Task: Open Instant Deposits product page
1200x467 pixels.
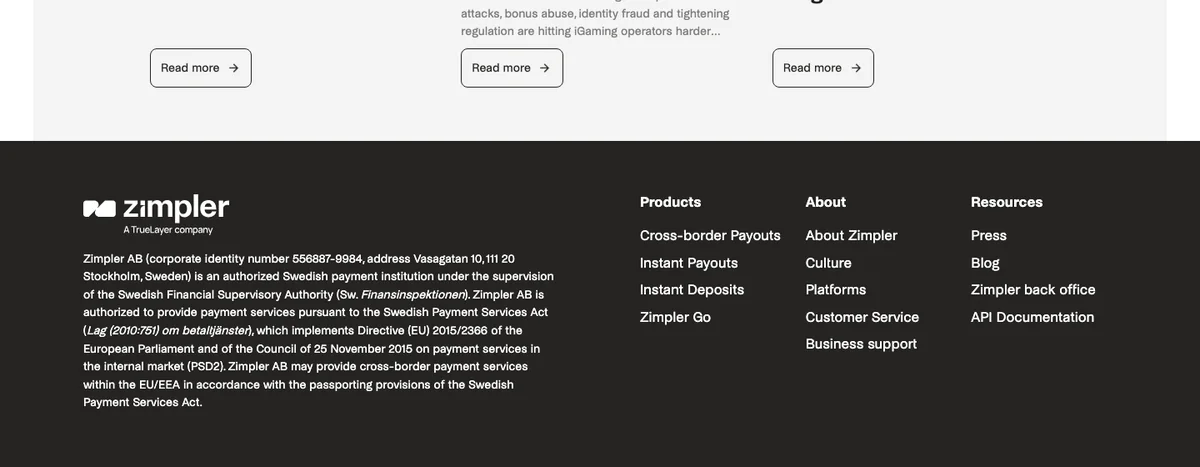Action: pyautogui.click(x=692, y=290)
